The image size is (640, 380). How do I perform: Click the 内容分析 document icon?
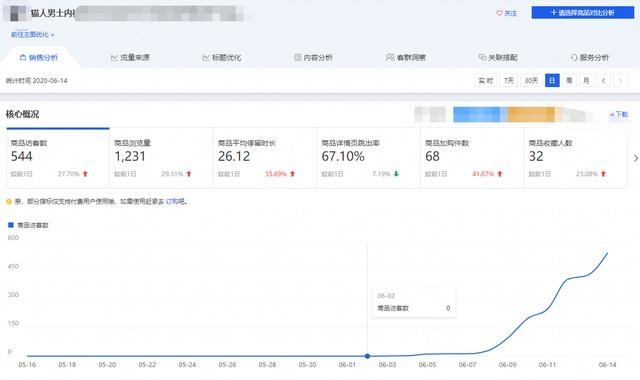click(x=298, y=58)
